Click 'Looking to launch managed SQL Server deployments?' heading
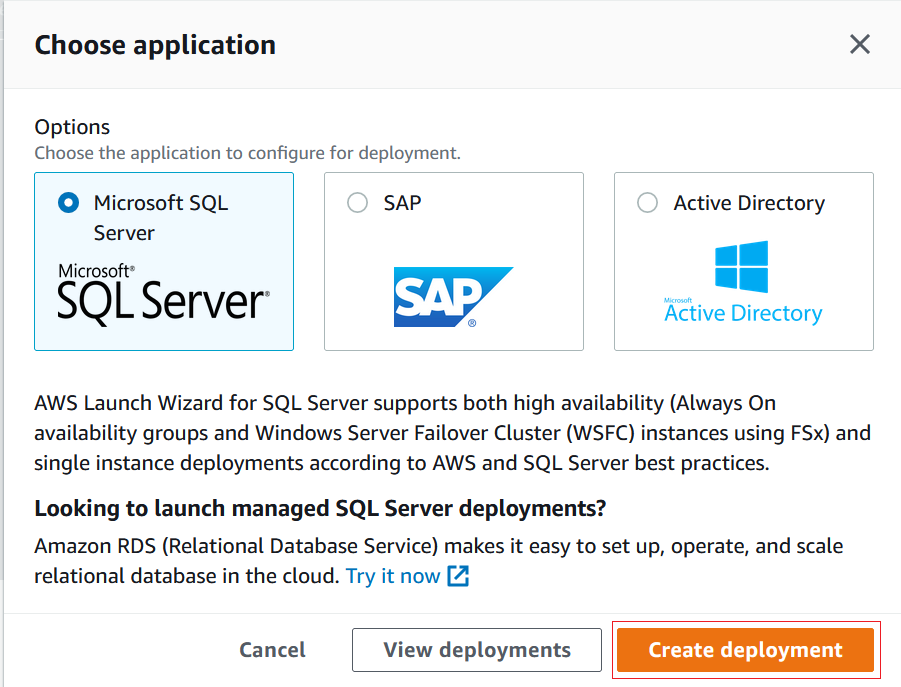Viewport: 901px width, 687px height. pyautogui.click(x=320, y=508)
